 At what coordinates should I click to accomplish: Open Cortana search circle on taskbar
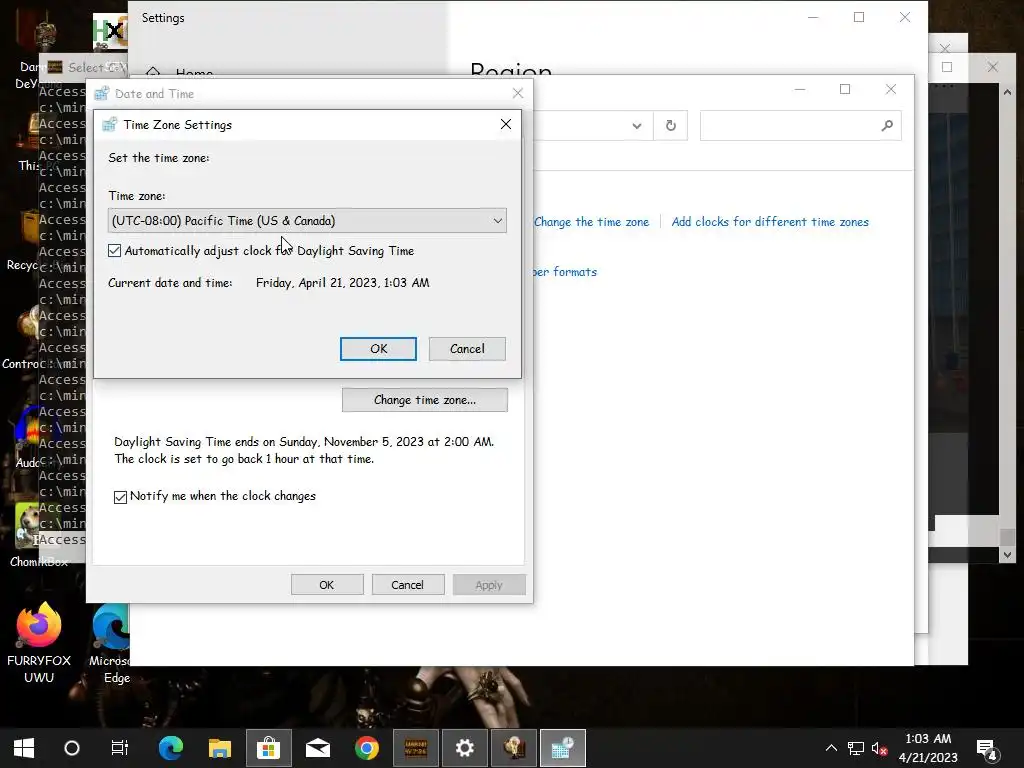point(72,748)
